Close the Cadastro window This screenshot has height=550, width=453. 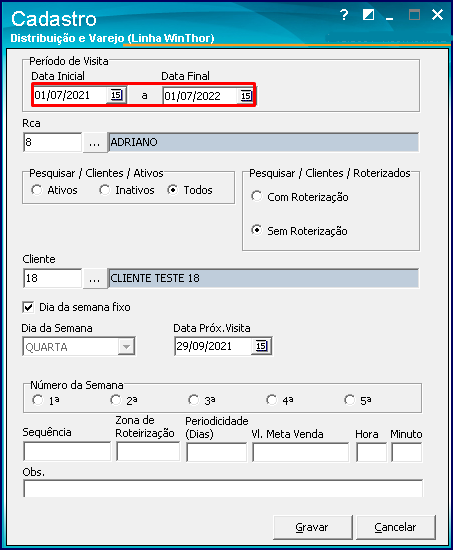pos(438,15)
